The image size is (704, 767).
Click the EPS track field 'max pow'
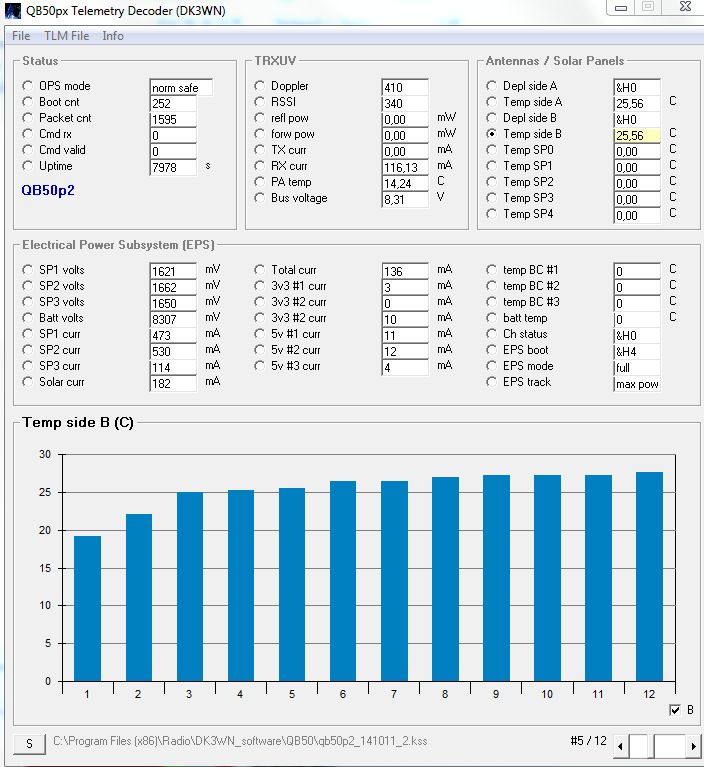[637, 384]
